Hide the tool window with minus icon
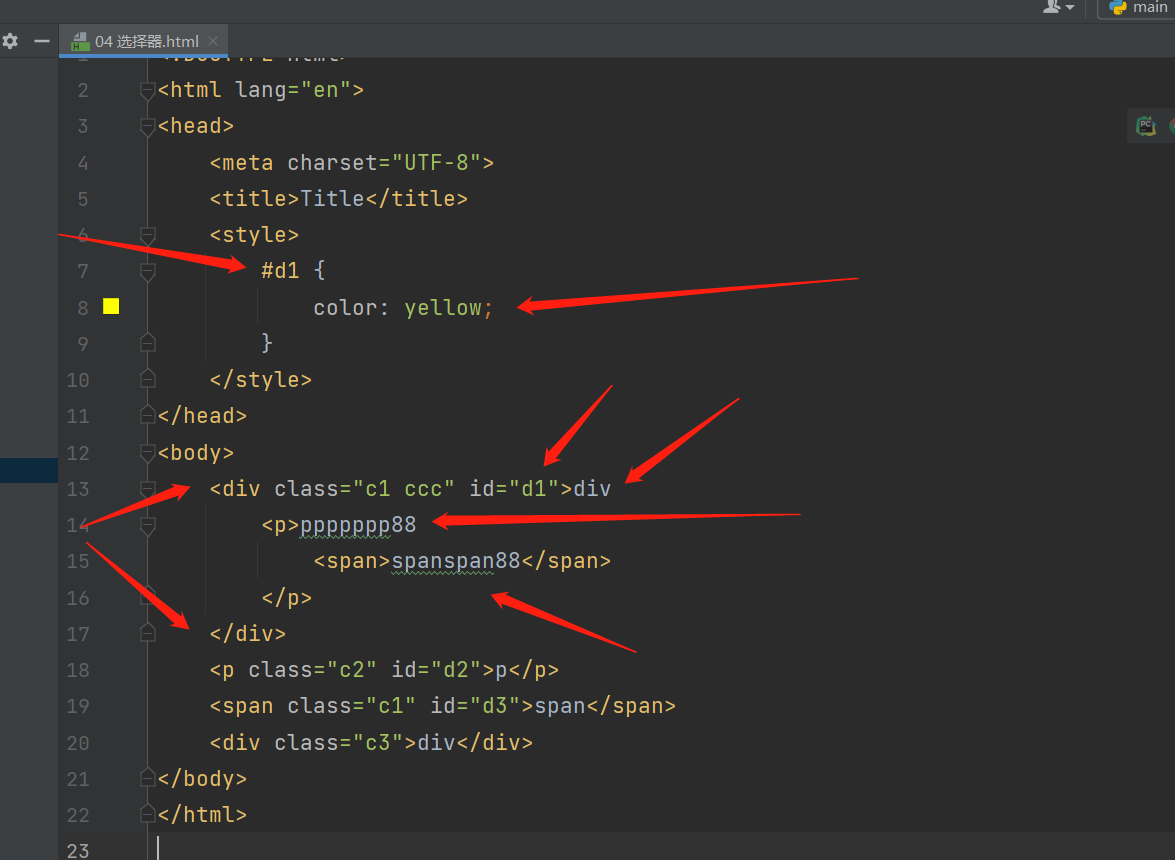 pyautogui.click(x=42, y=41)
